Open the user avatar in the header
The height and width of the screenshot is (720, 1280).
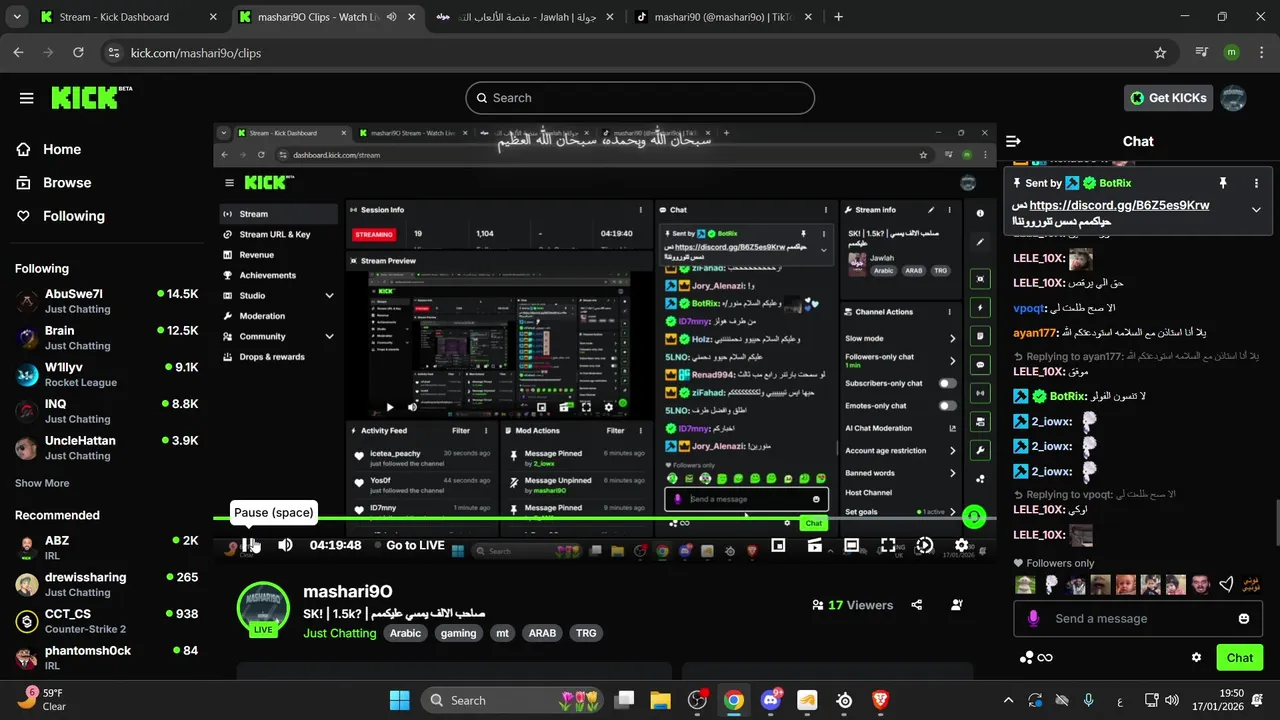[x=1234, y=98]
